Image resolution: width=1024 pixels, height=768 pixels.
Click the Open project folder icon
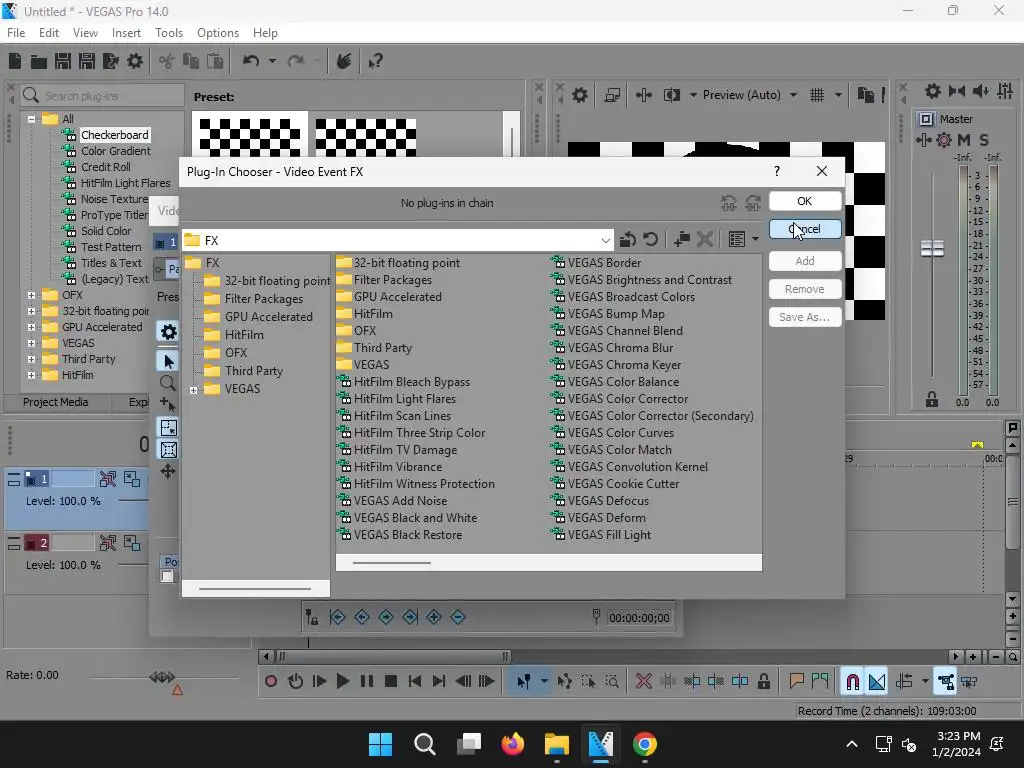tap(39, 61)
